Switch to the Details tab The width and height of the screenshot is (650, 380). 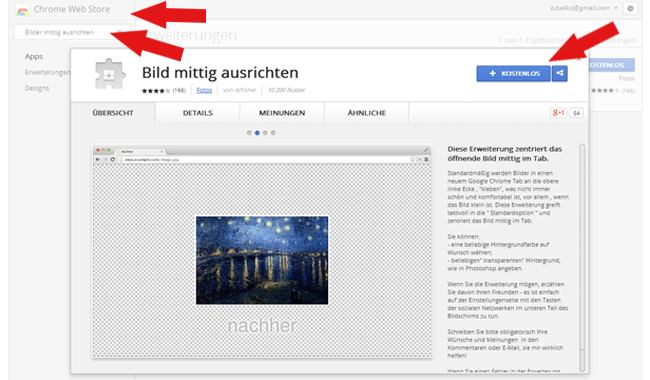coord(198,113)
